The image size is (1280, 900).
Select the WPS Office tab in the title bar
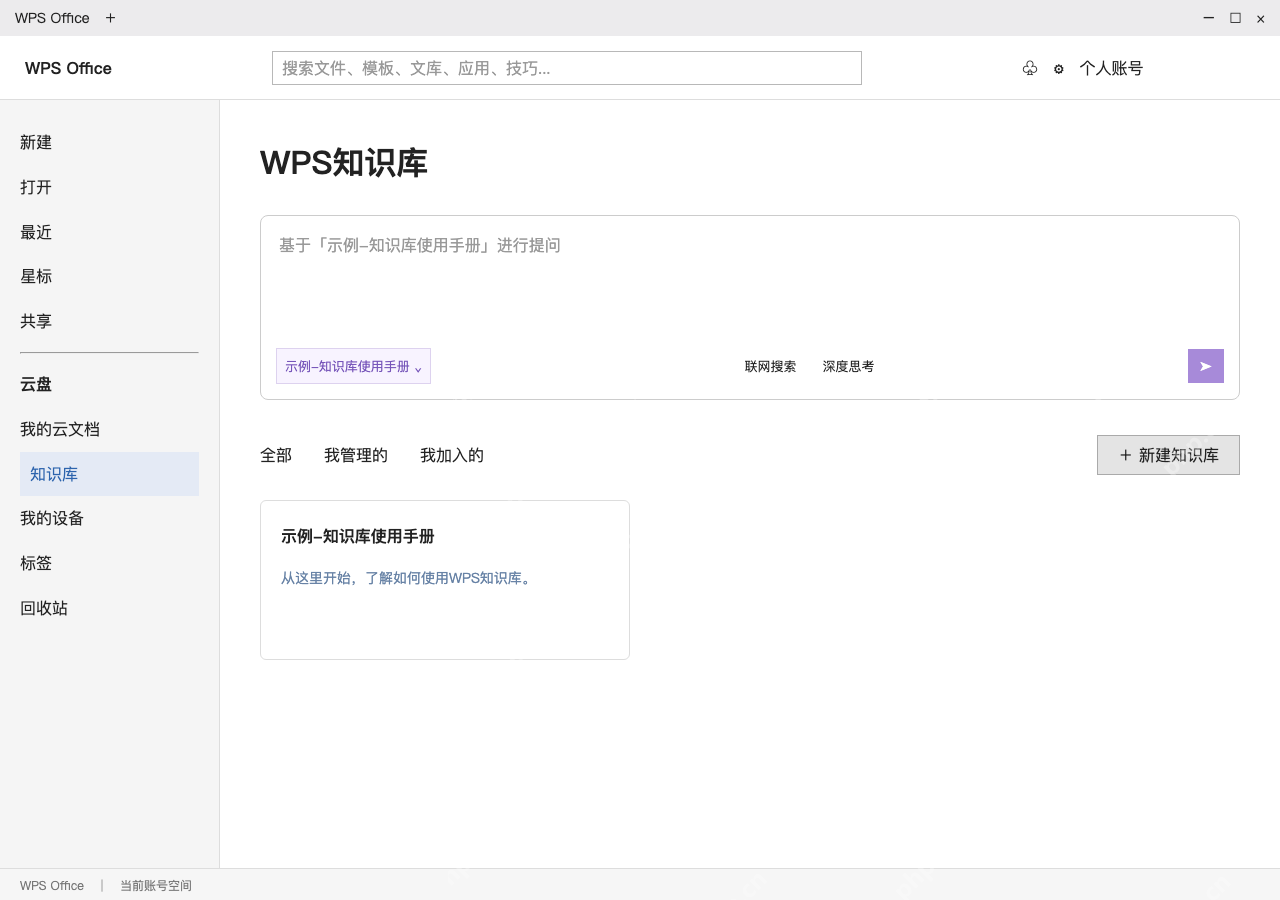pyautogui.click(x=52, y=18)
